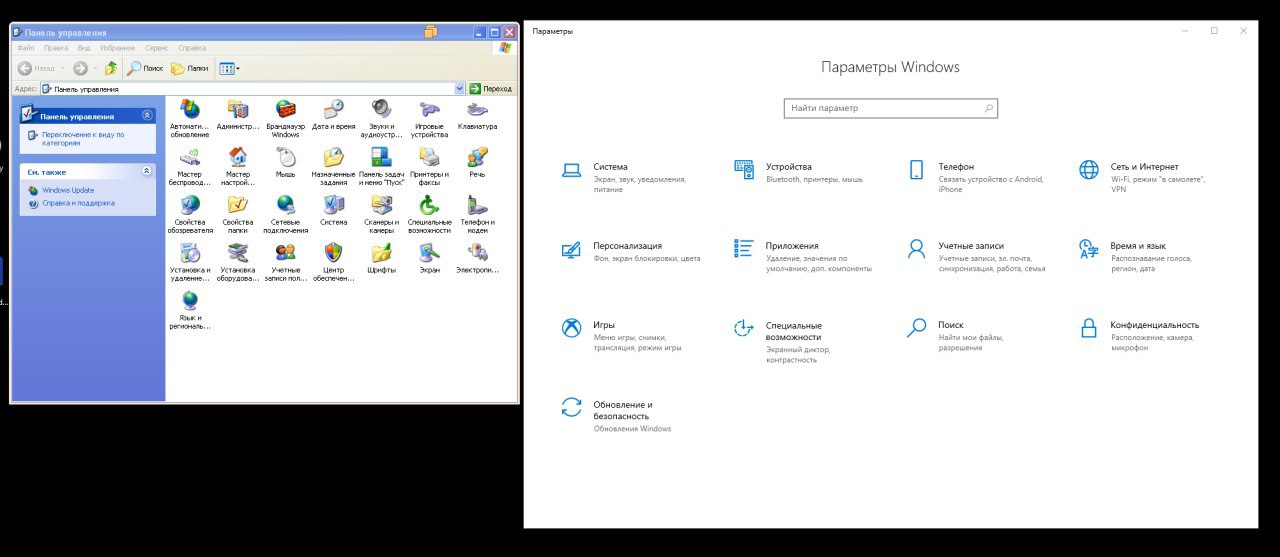This screenshot has height=557, width=1280.
Task: Open the Правка menu
Action: click(56, 47)
